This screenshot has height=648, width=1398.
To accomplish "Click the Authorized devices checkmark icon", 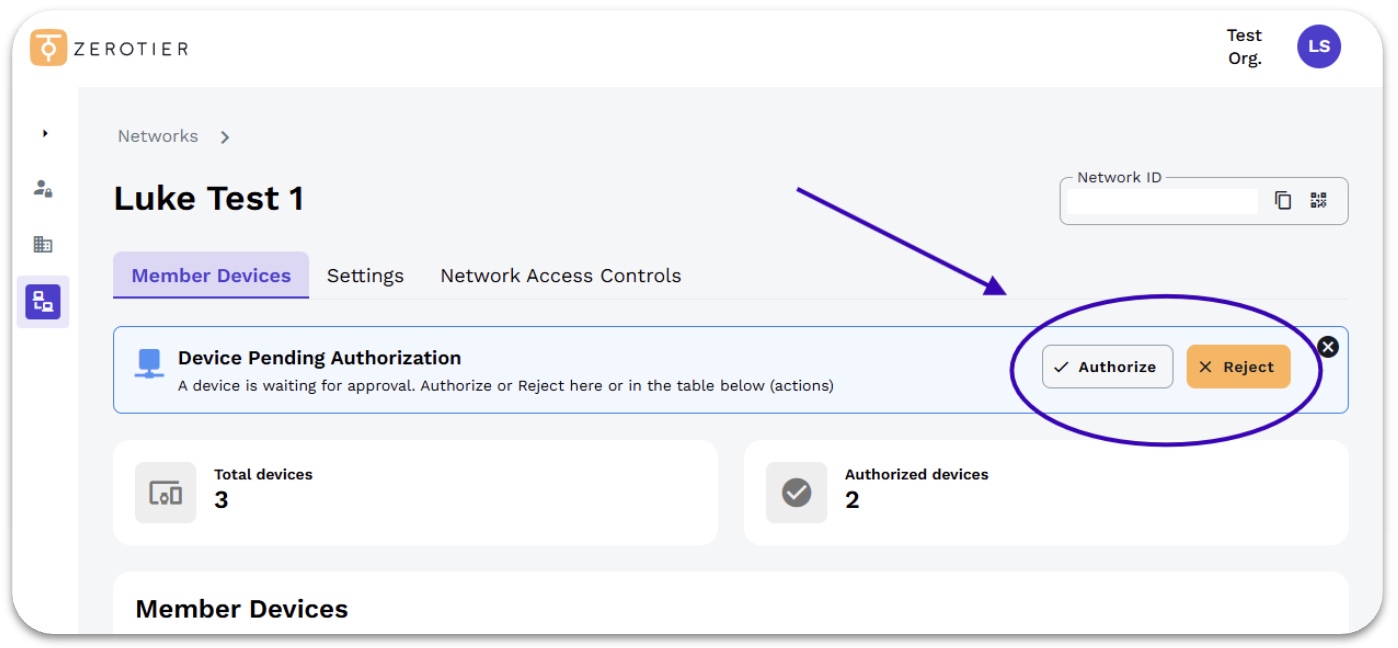I will (x=794, y=493).
